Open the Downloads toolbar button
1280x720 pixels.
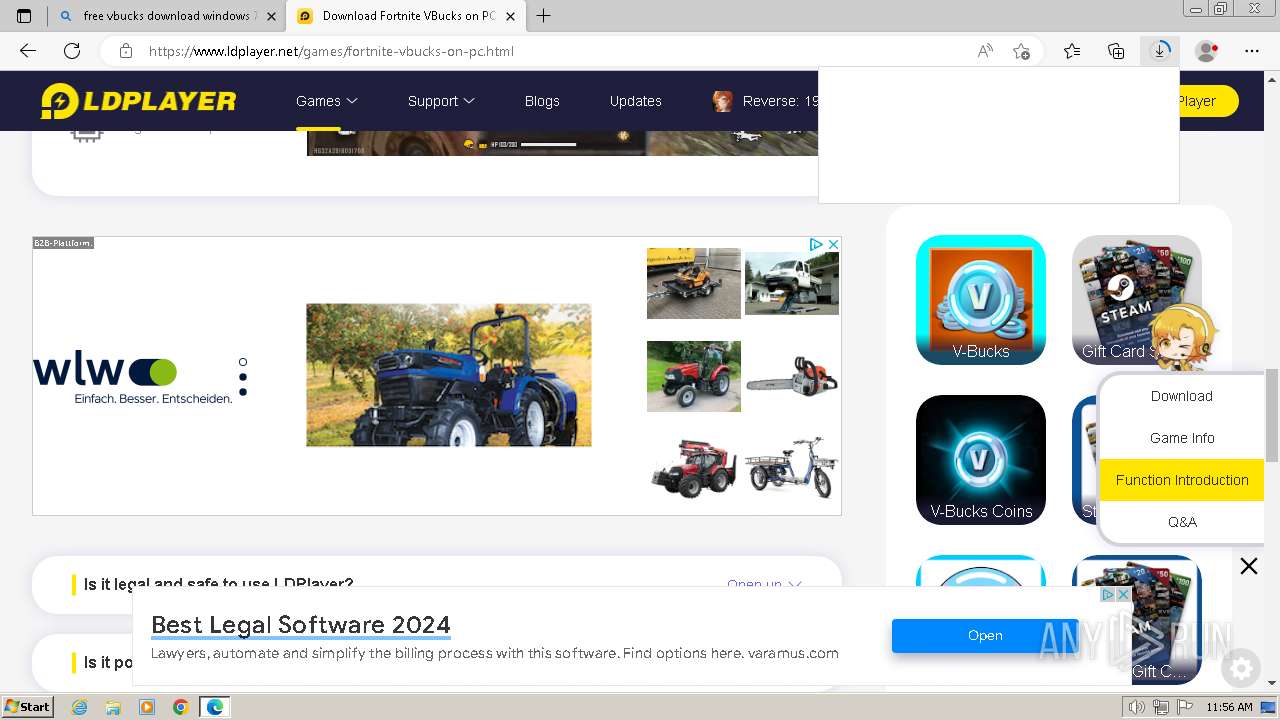pyautogui.click(x=1160, y=51)
